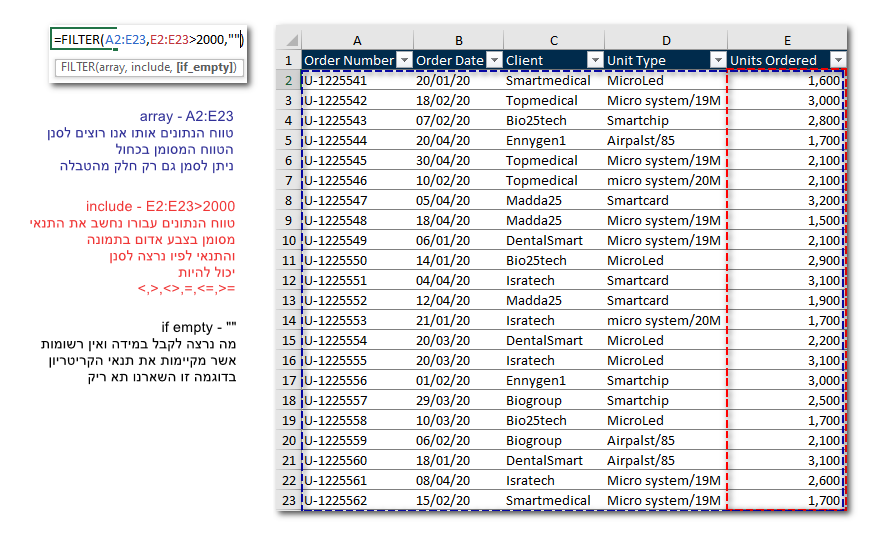Image resolution: width=873 pixels, height=537 pixels.
Task: Click the Units Ordered header cell
Action: pos(787,60)
